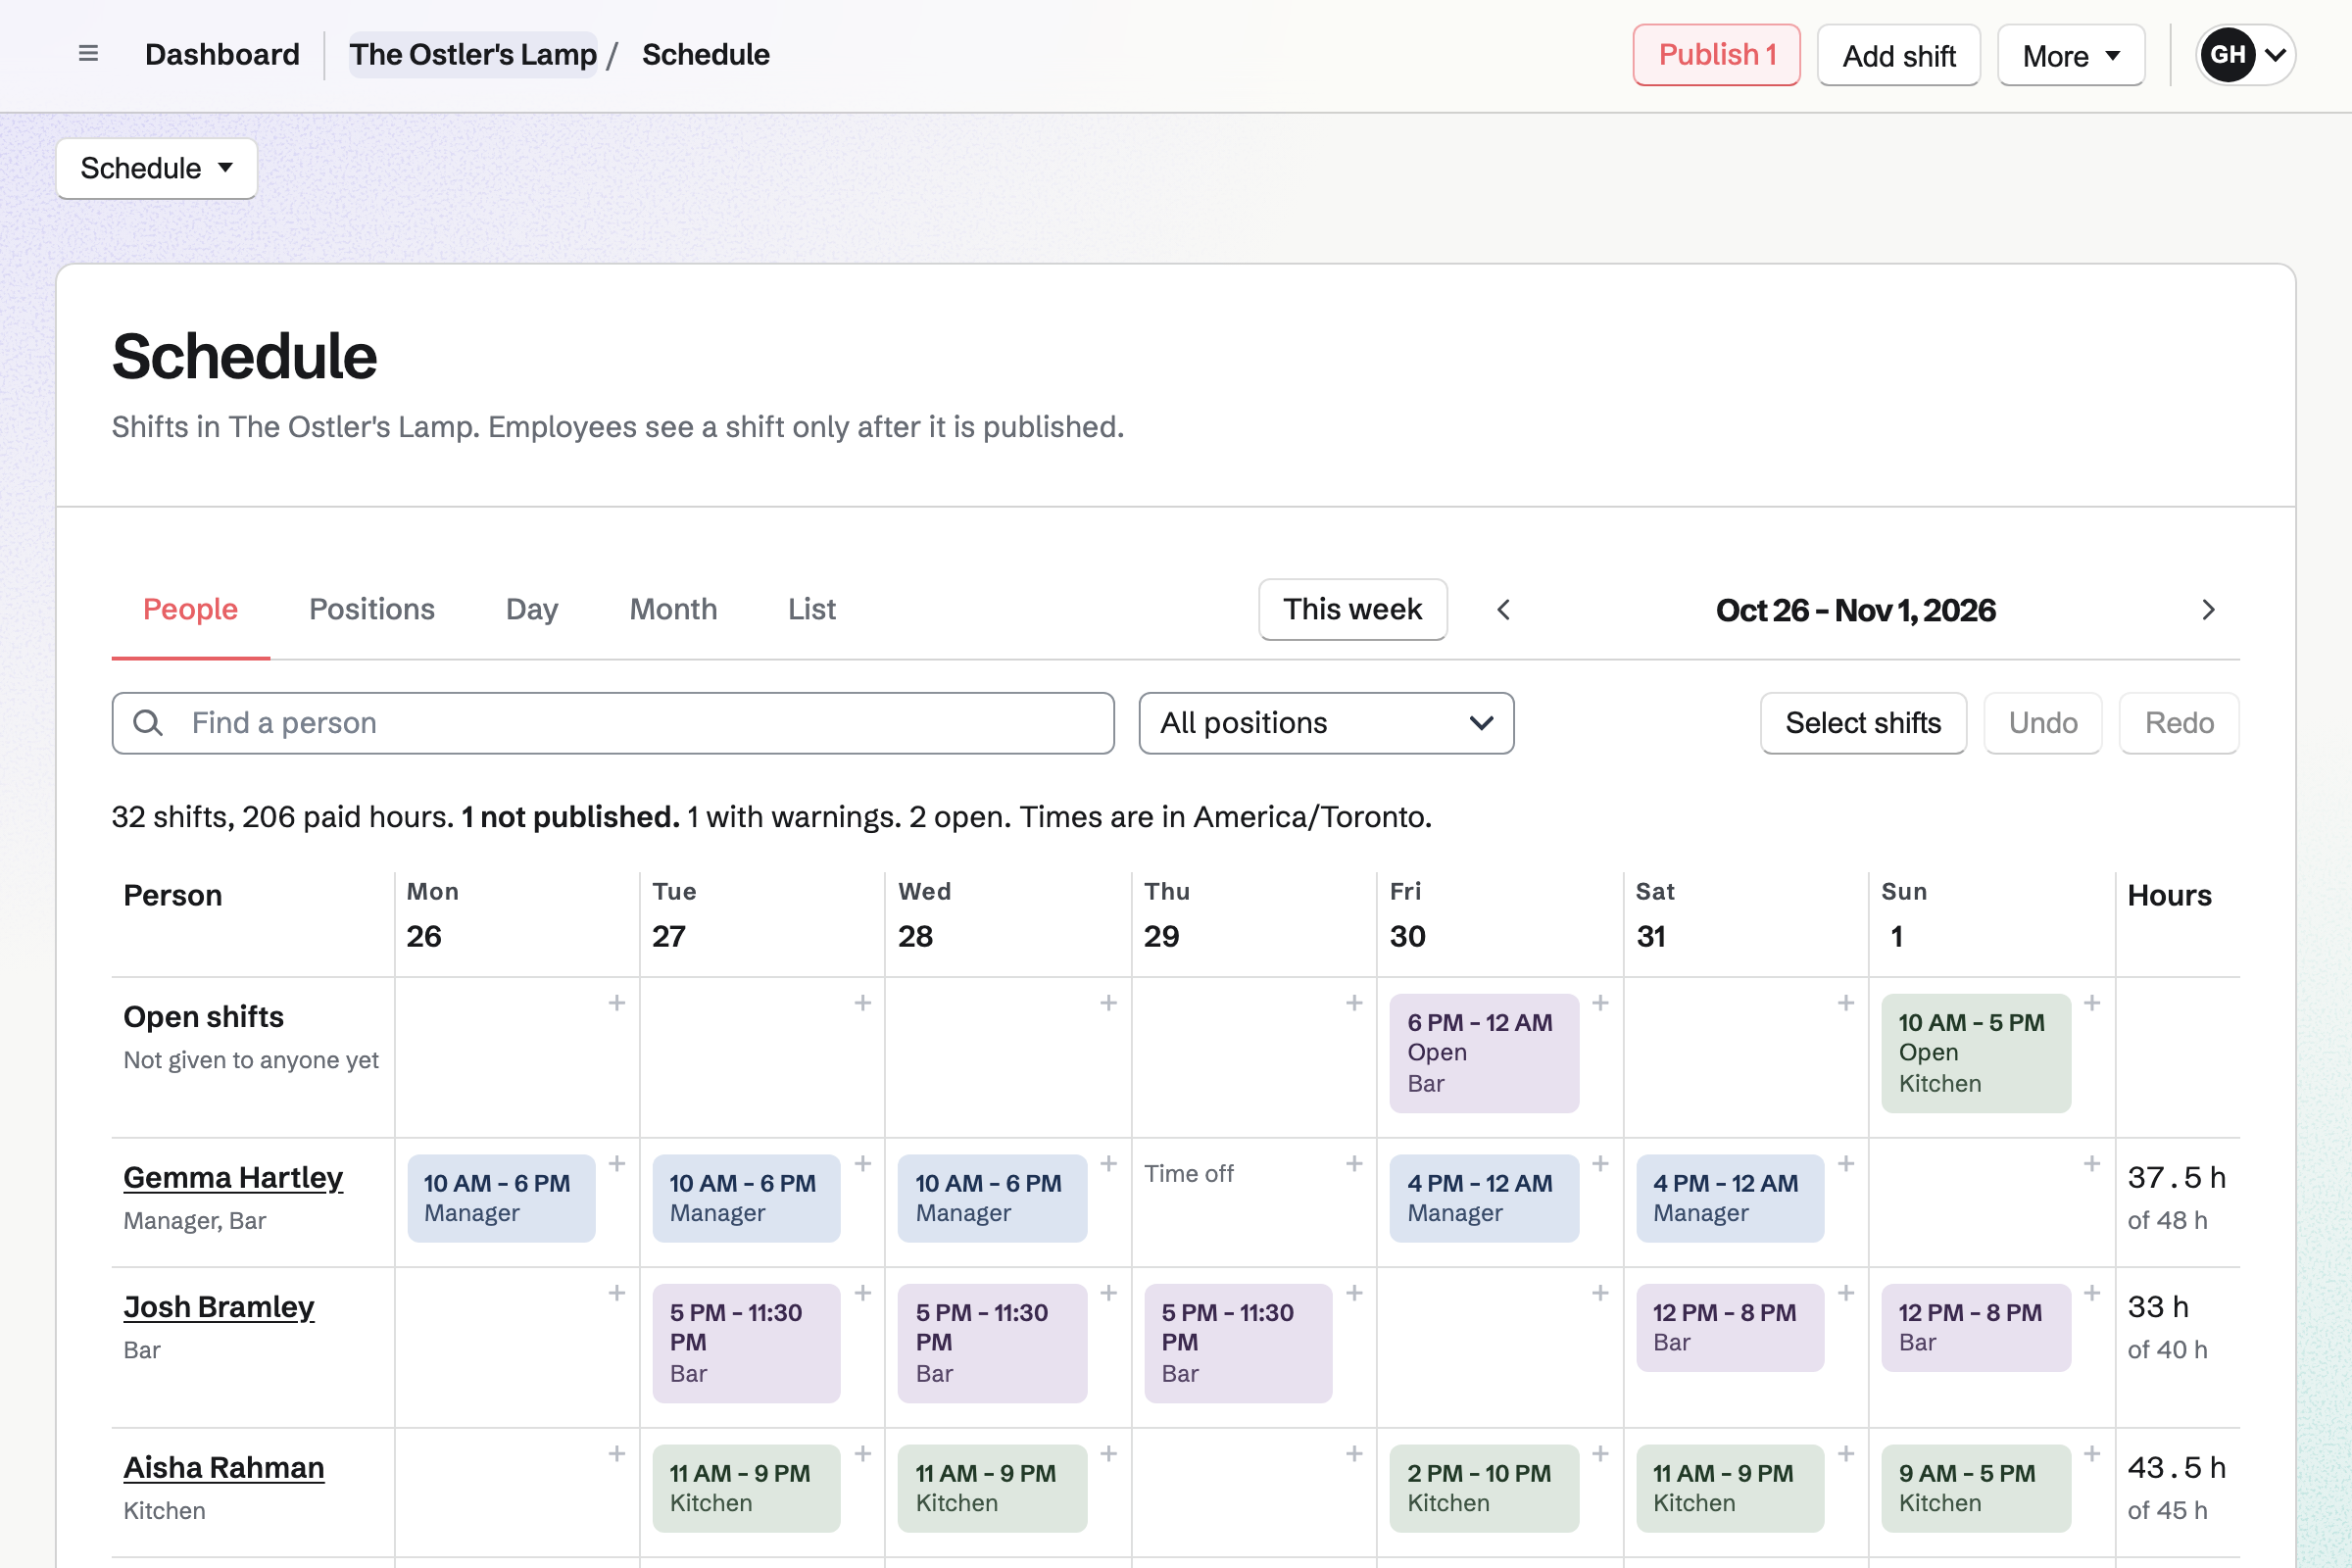Screen dimensions: 2352x1568
Task: Open the More dropdown menu
Action: tap(2070, 55)
